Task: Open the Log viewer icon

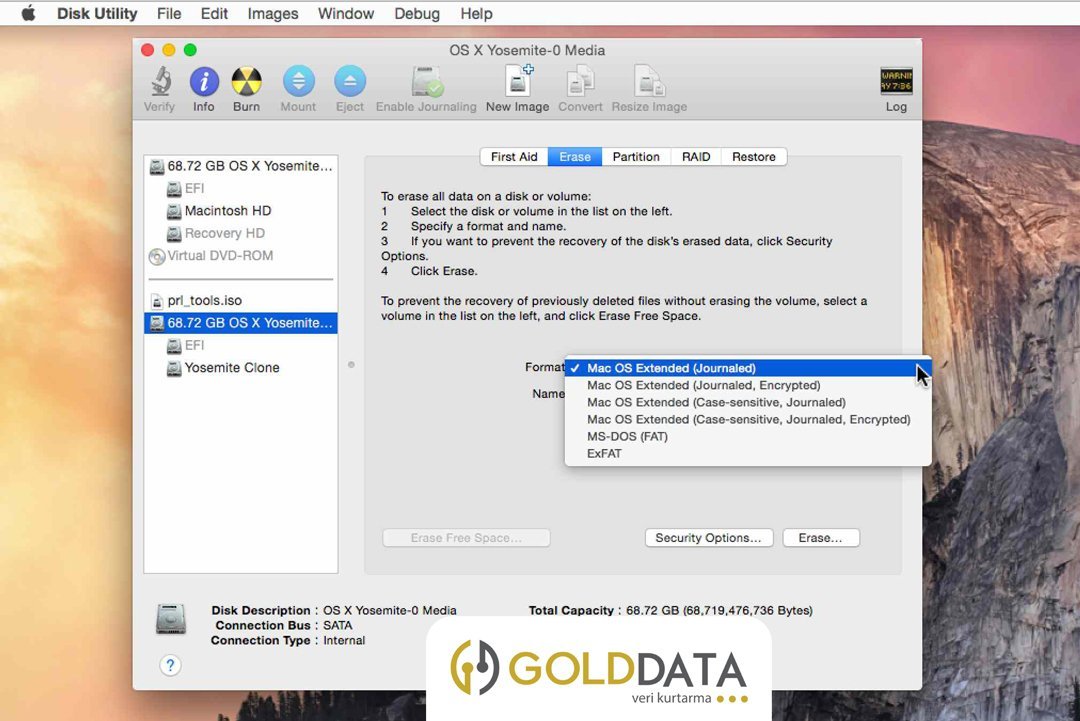Action: pos(896,82)
